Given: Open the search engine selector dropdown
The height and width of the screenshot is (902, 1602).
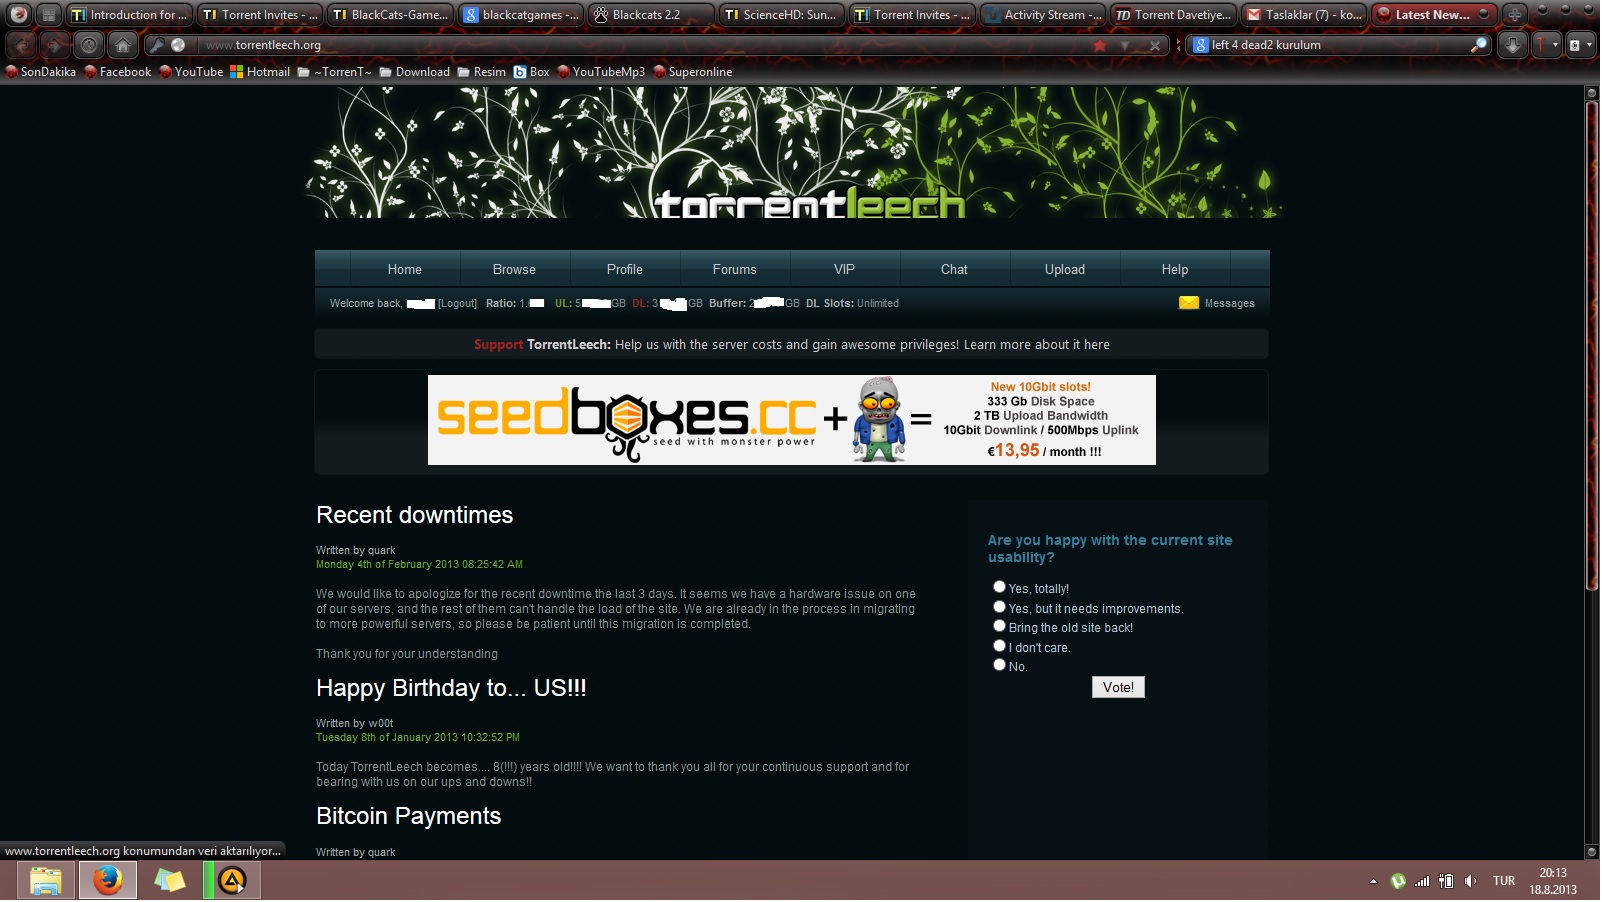Looking at the screenshot, I should coord(1201,45).
